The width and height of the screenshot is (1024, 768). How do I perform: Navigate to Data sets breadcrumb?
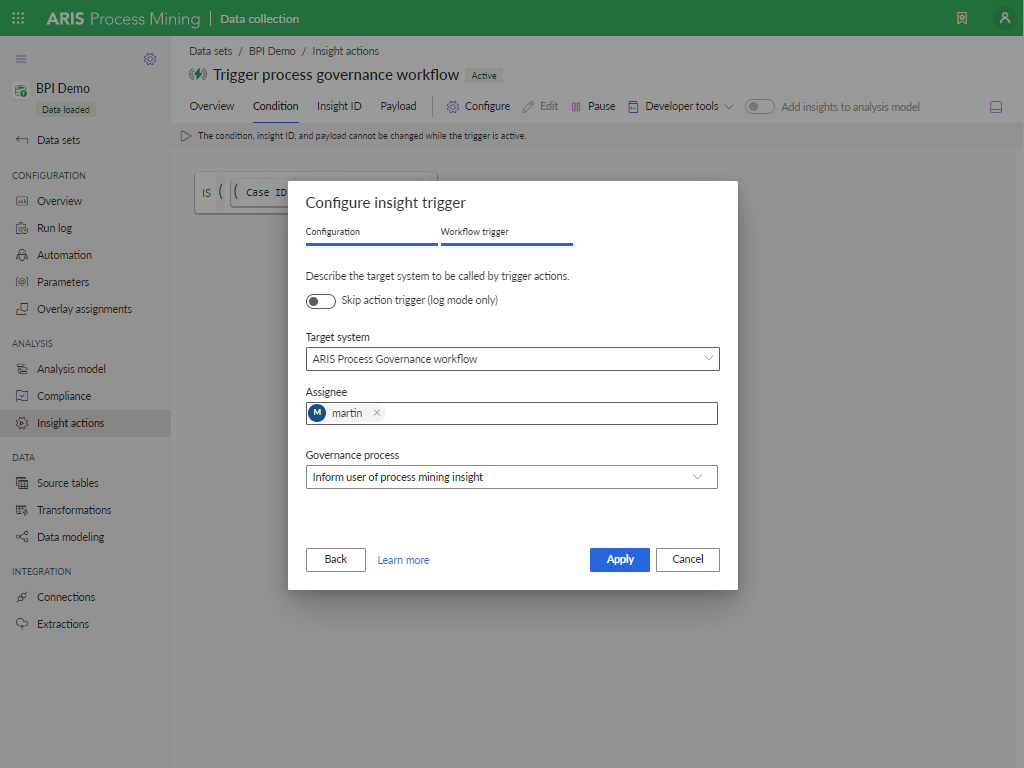pos(210,51)
